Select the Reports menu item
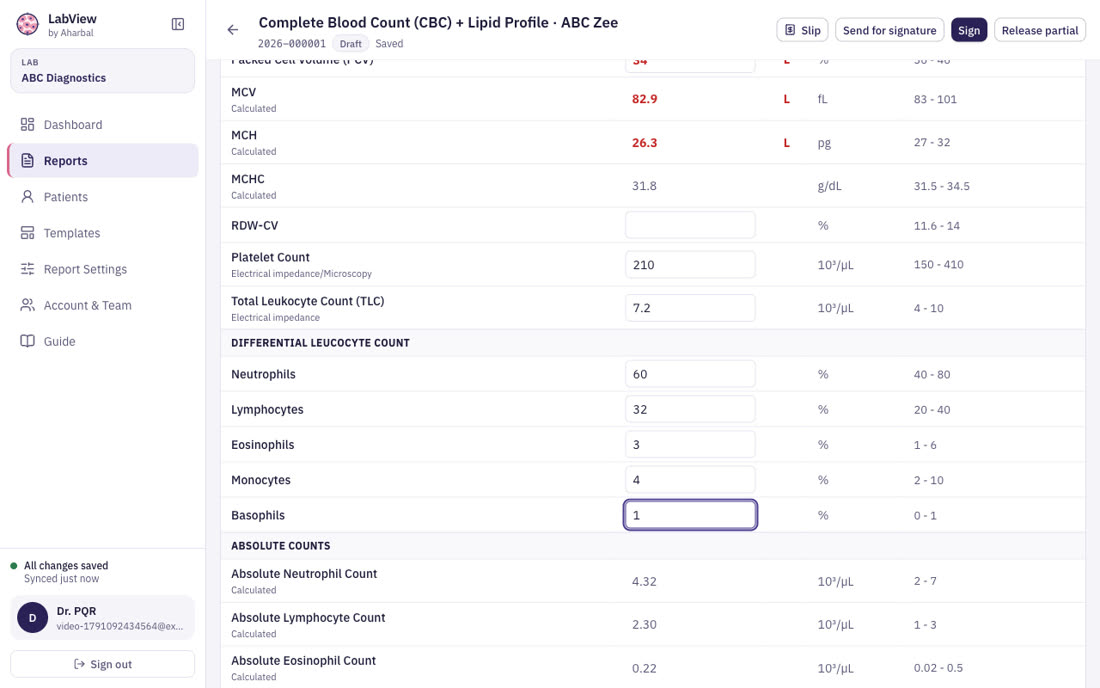 (x=103, y=161)
